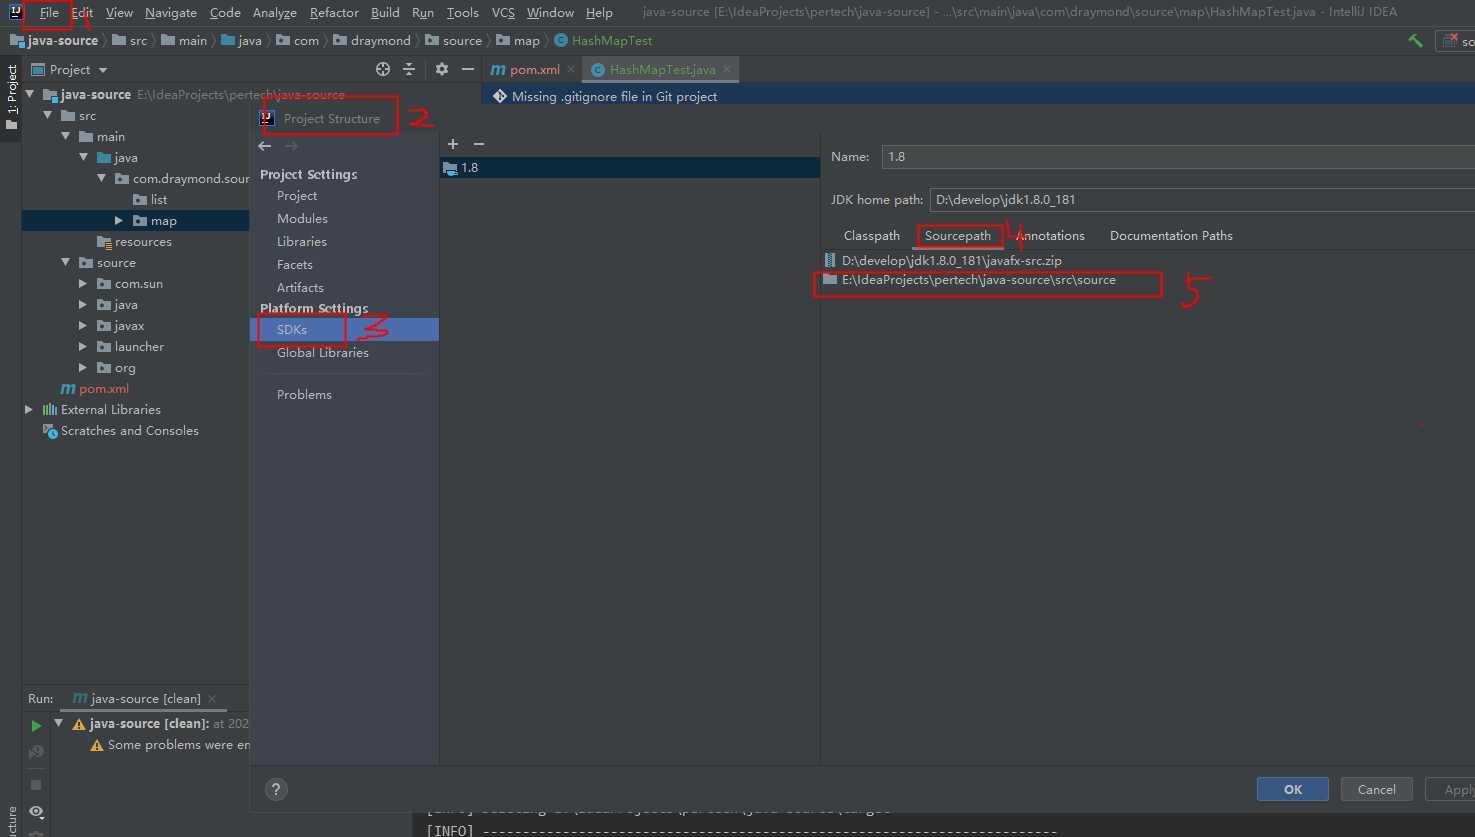Open the File menu
Viewport: 1475px width, 837px height.
[49, 13]
